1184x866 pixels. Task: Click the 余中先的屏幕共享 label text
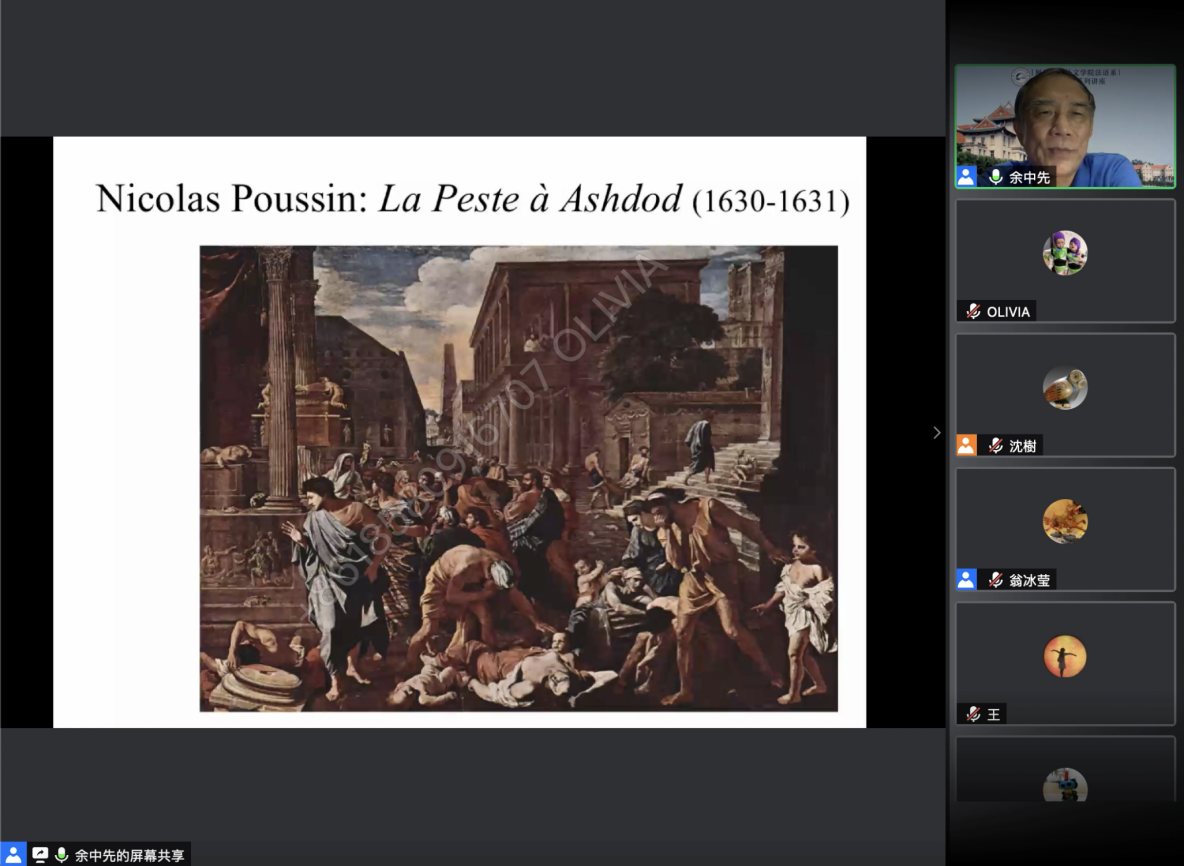(x=128, y=855)
